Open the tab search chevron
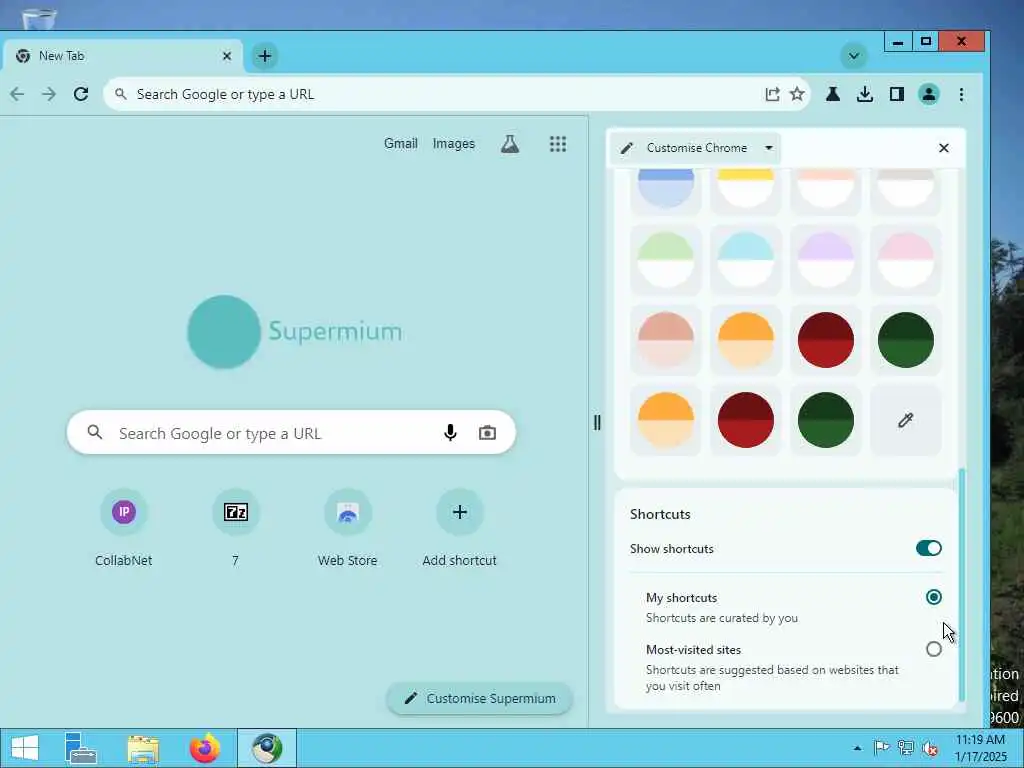Image resolution: width=1024 pixels, height=768 pixels. [854, 56]
